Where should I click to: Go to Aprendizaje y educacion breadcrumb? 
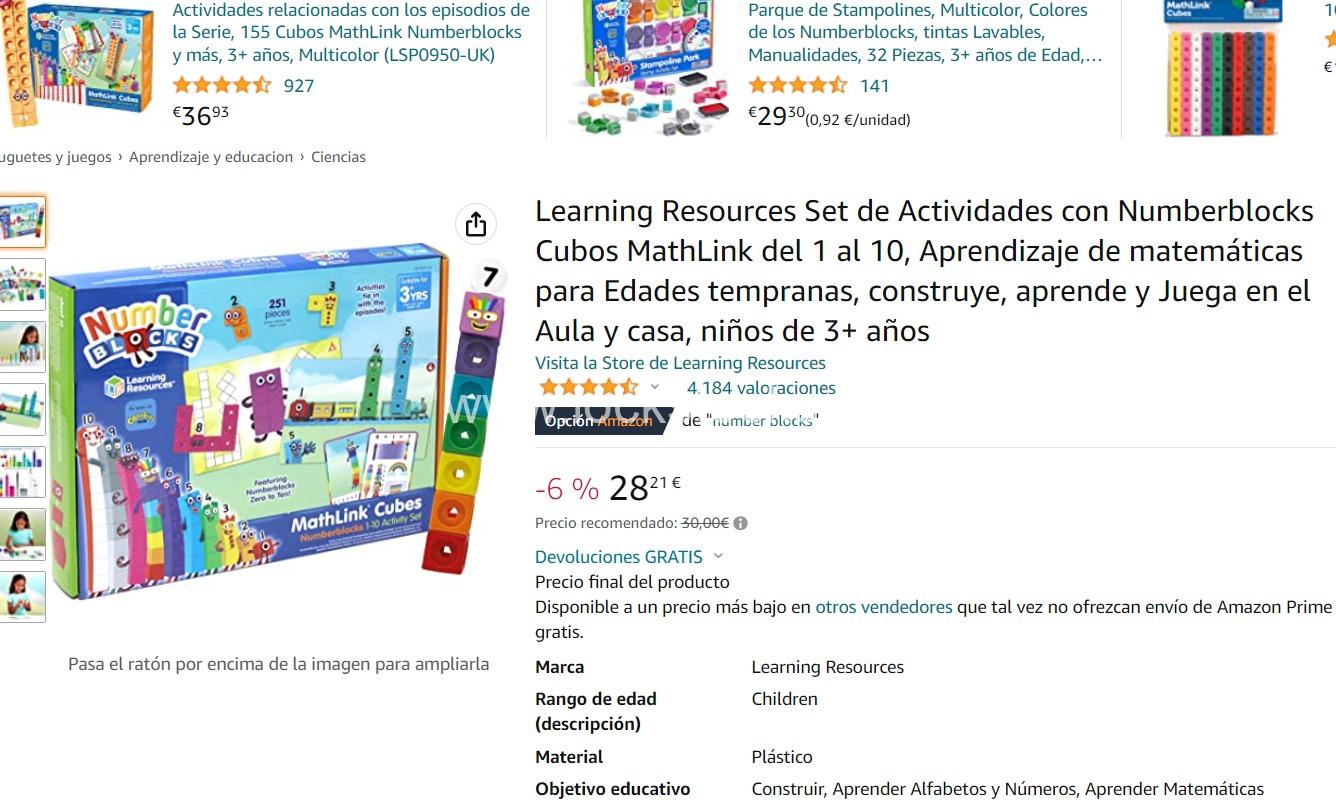211,157
